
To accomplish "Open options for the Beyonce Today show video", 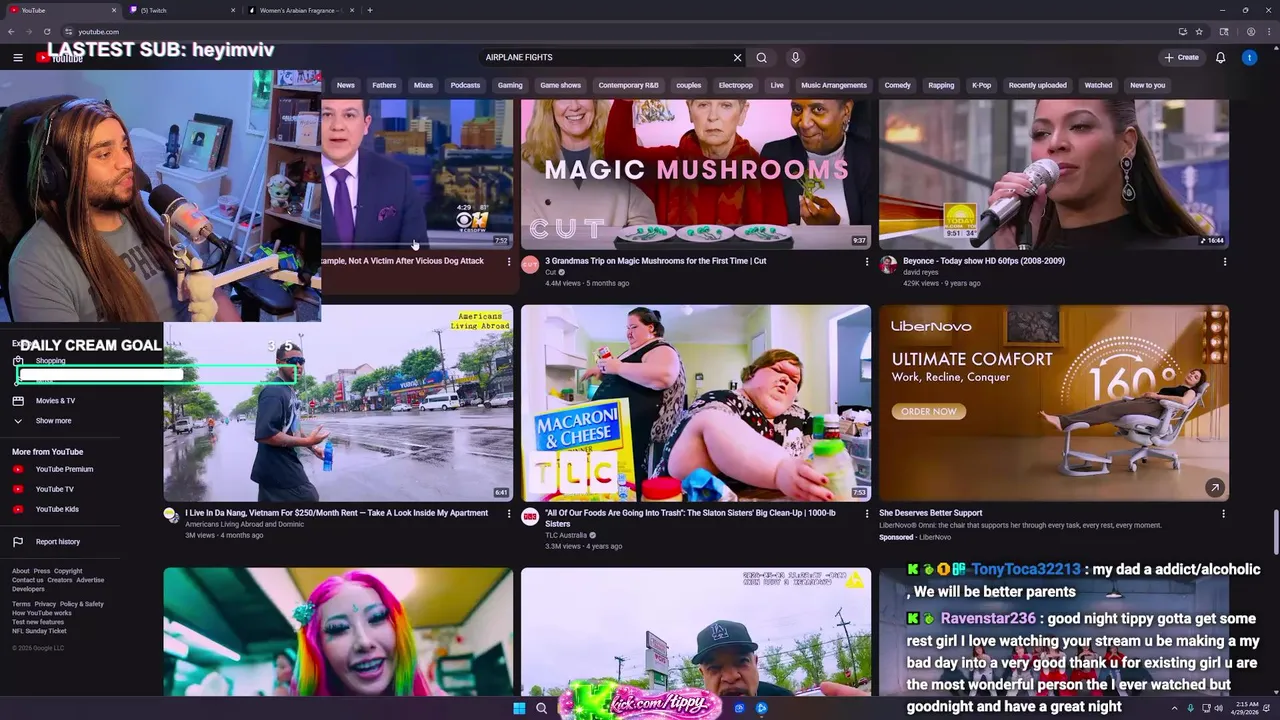I will 1225,262.
